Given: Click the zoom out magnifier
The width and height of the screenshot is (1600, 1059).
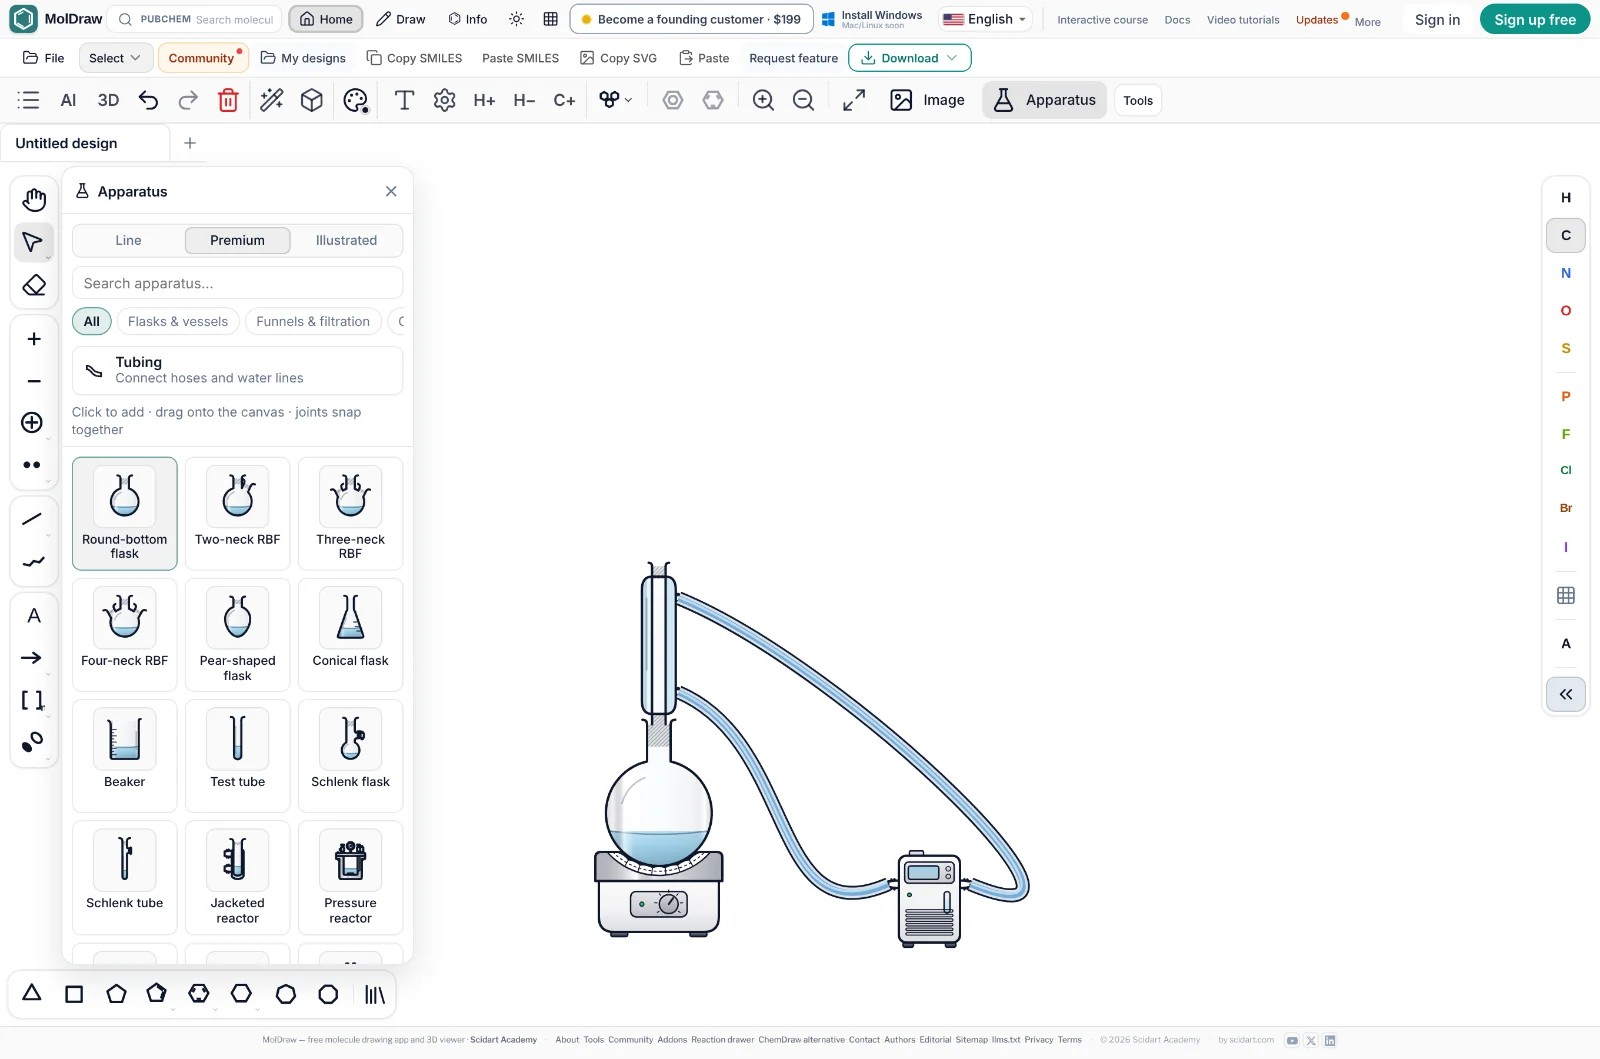Looking at the screenshot, I should (x=803, y=100).
